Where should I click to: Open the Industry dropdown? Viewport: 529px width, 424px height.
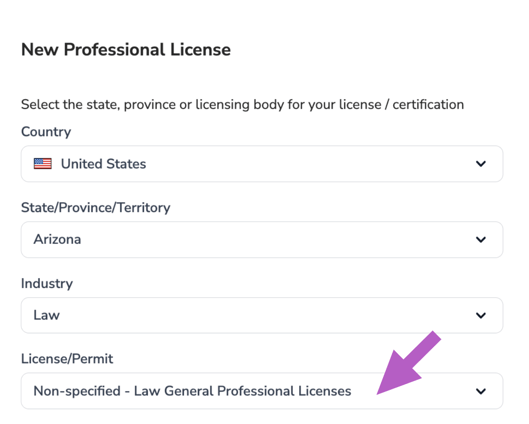[262, 316]
